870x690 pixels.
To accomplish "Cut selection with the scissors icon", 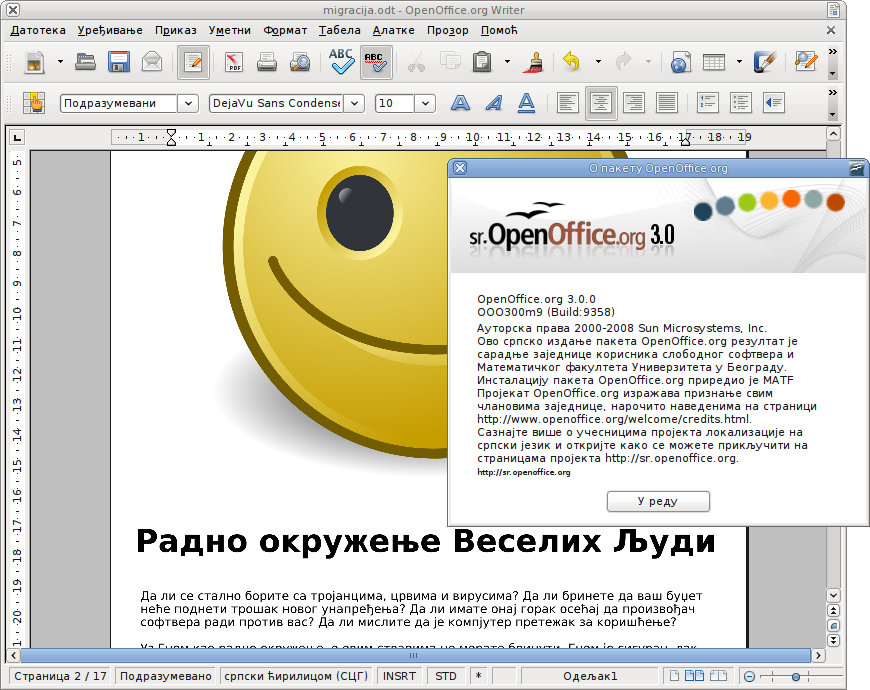I will [416, 62].
